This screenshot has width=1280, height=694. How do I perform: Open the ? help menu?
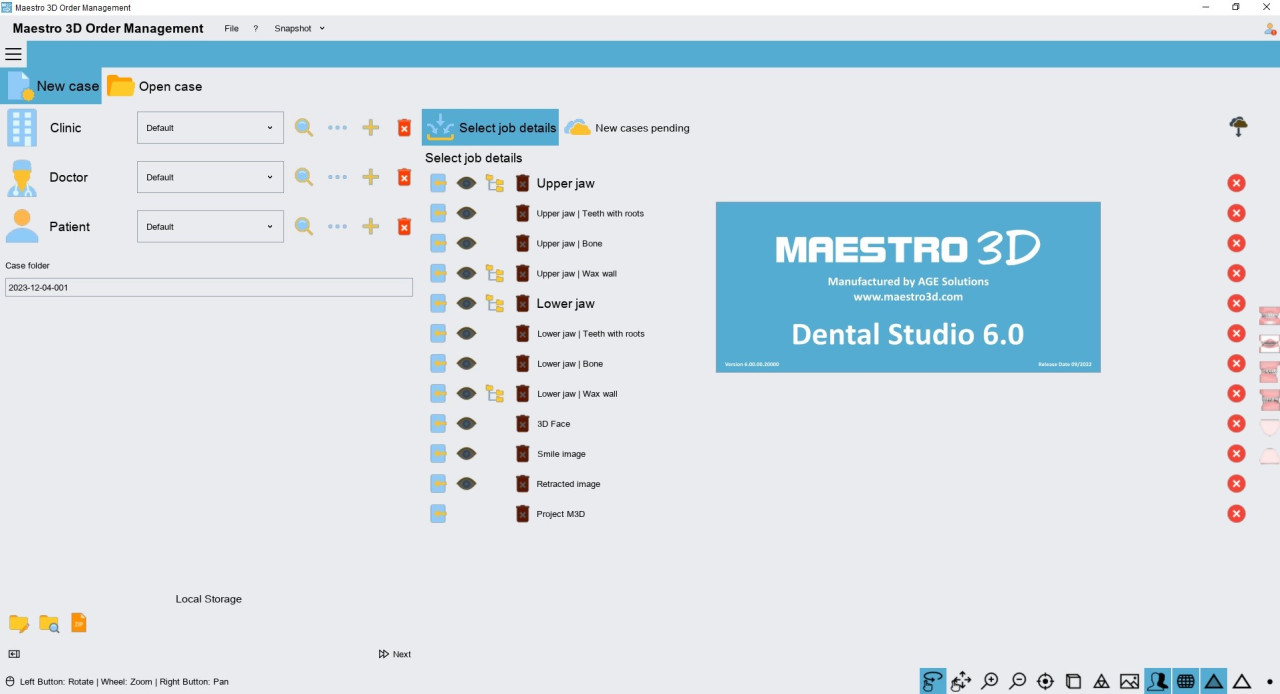[x=255, y=29]
